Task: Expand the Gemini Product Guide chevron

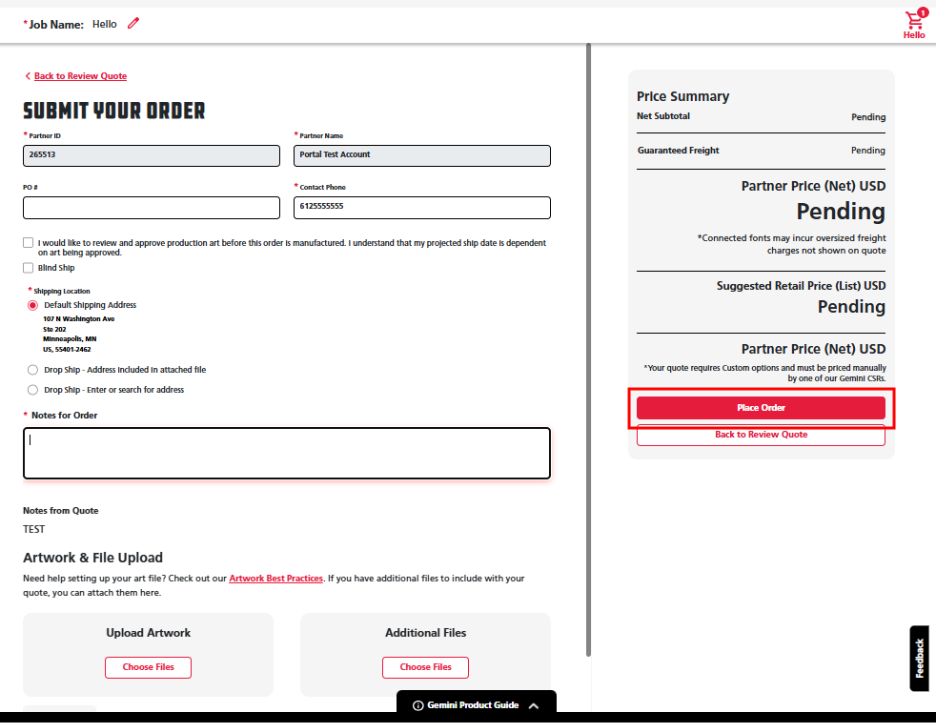Action: pyautogui.click(x=534, y=705)
